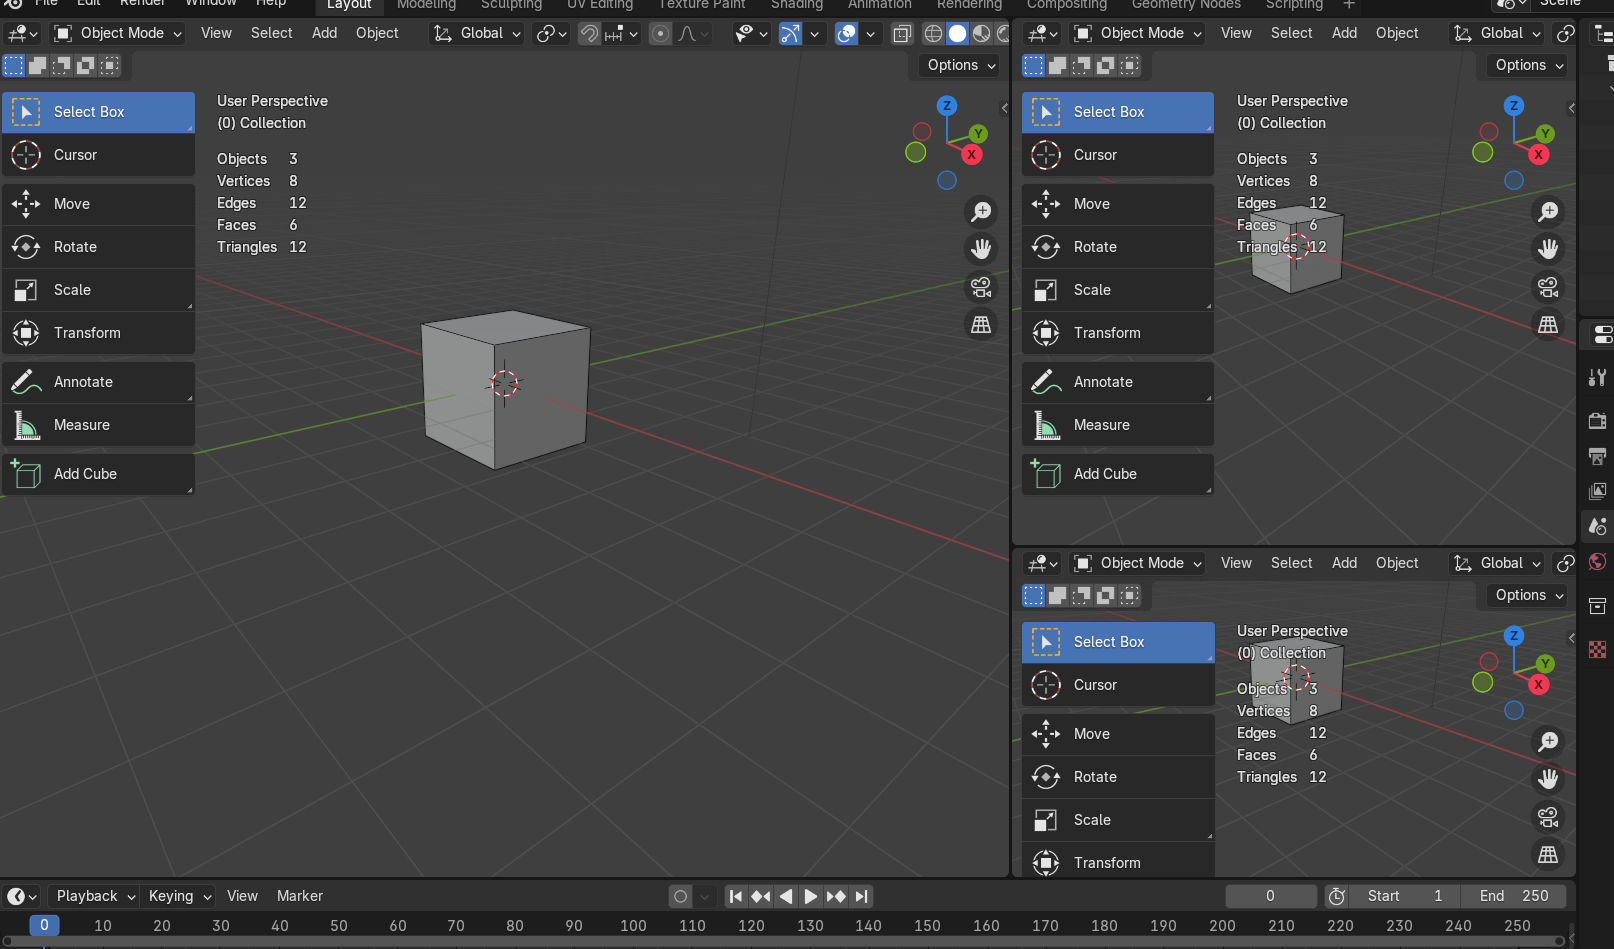Screen dimensions: 1614x949
Task: Click the pan hand gizmo in the top-right viewport
Action: point(1548,249)
